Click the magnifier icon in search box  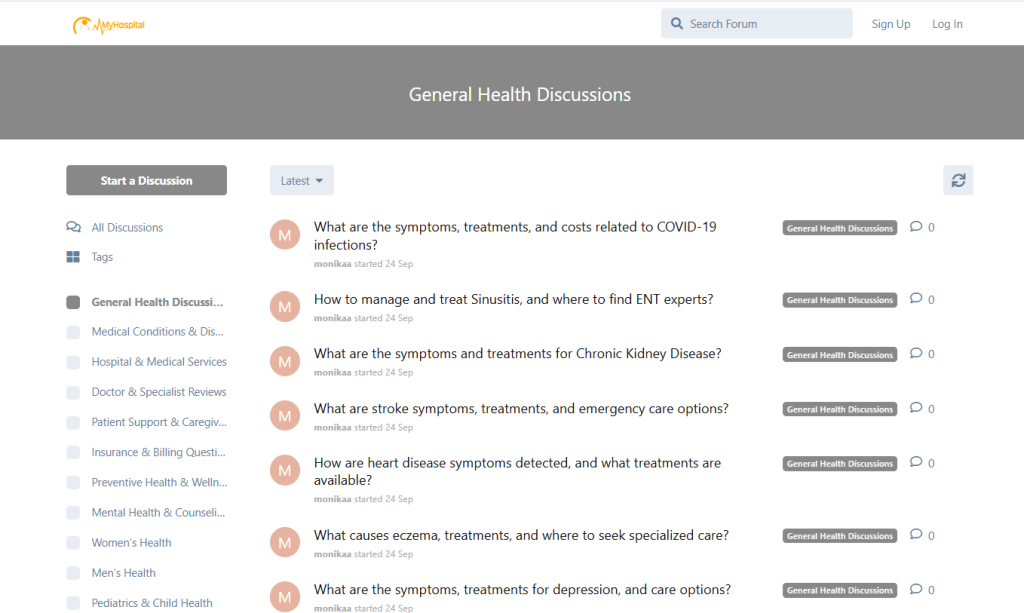(677, 24)
